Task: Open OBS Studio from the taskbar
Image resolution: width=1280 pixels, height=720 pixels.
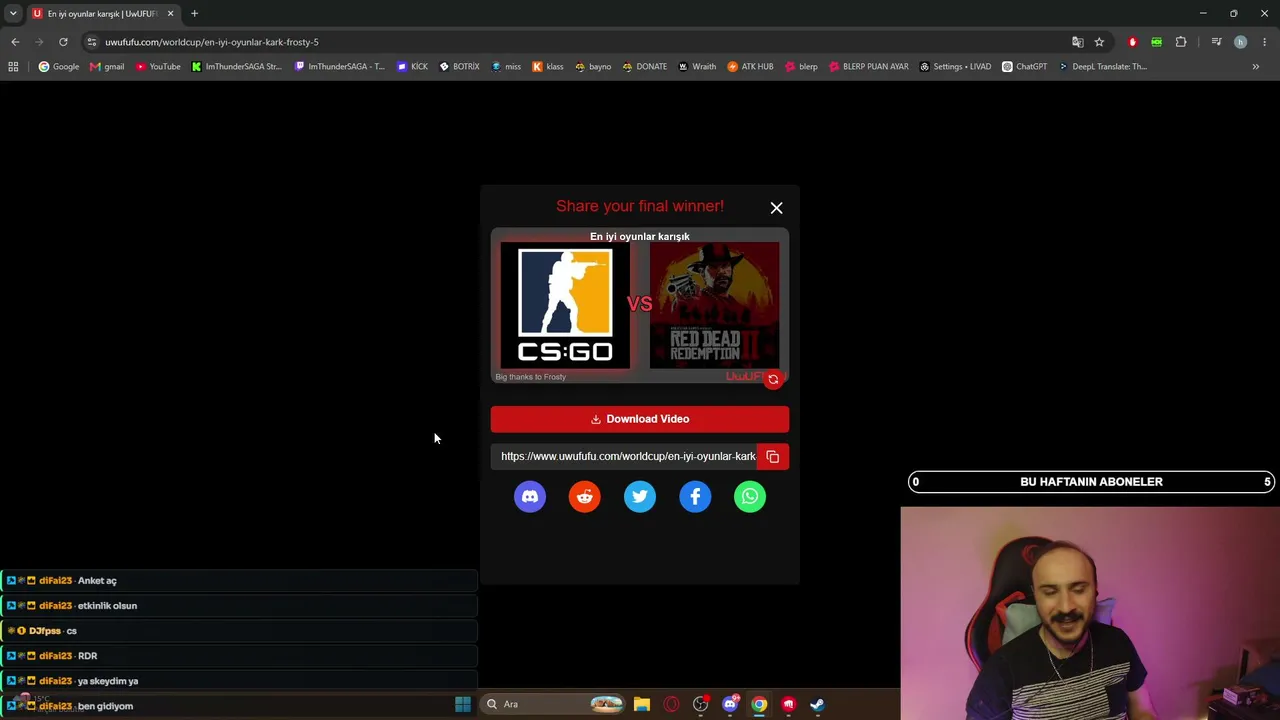Action: coord(701,704)
